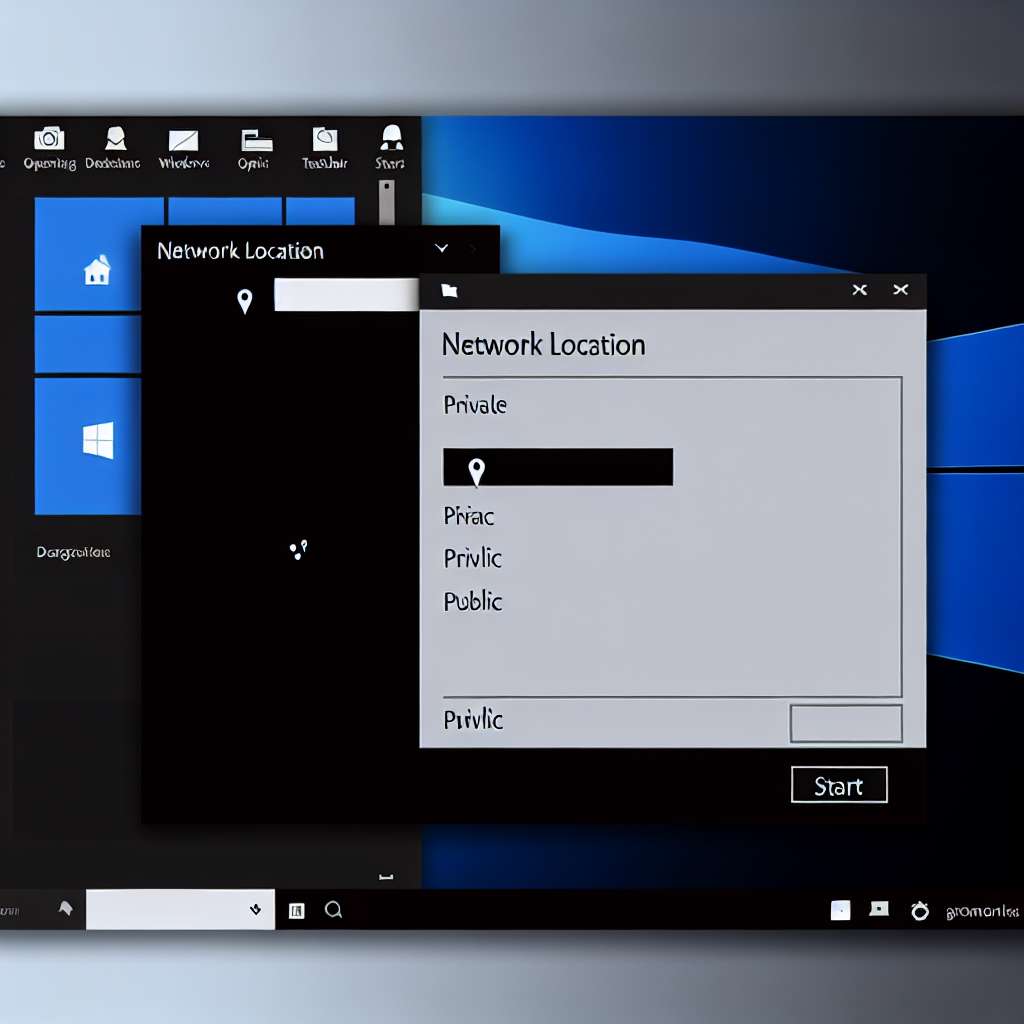1024x1024 pixels.
Task: Select the Public network option
Action: click(x=472, y=601)
